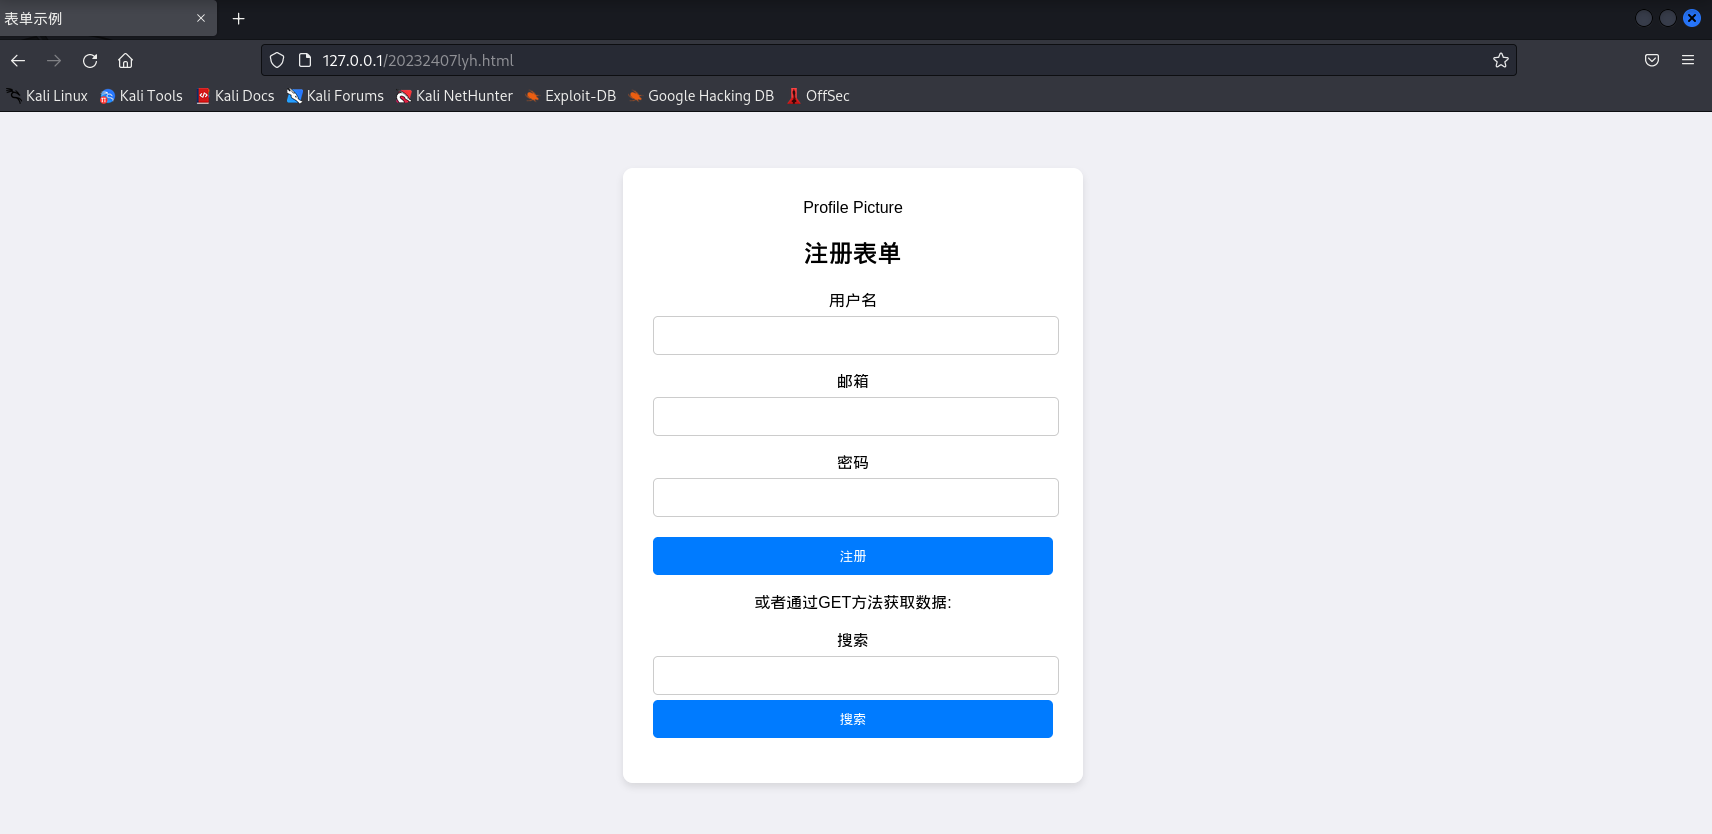The image size is (1712, 834).
Task: Click the blue 搜索 submit button
Action: click(853, 719)
